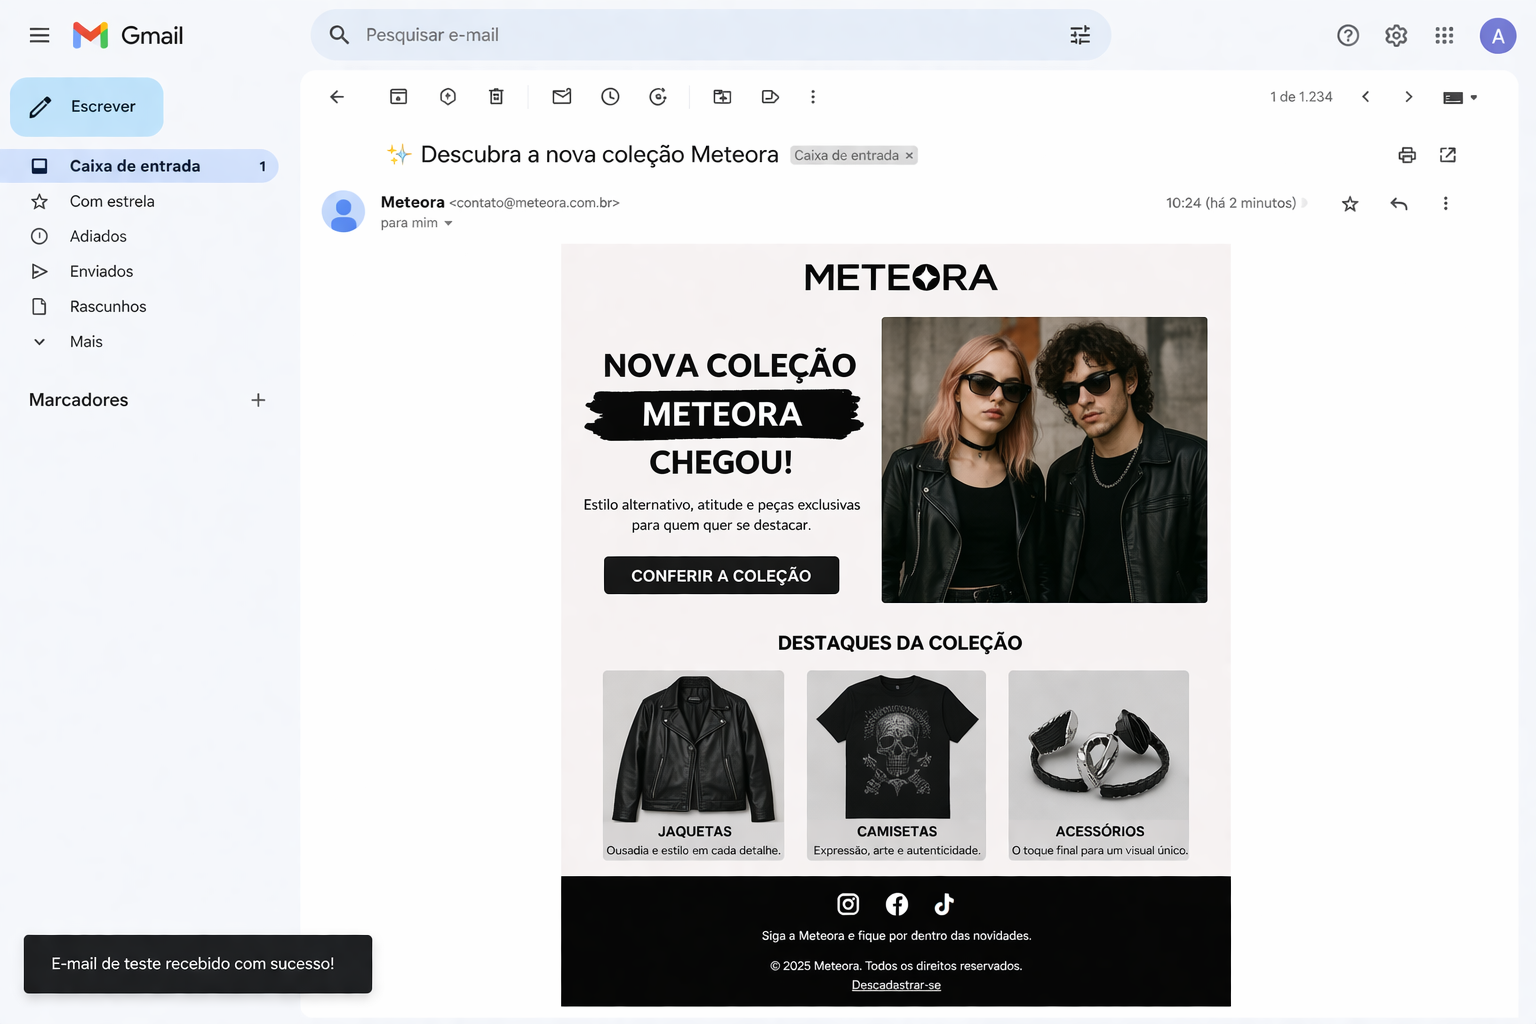Star the Meteora email
This screenshot has height=1024, width=1536.
1350,203
